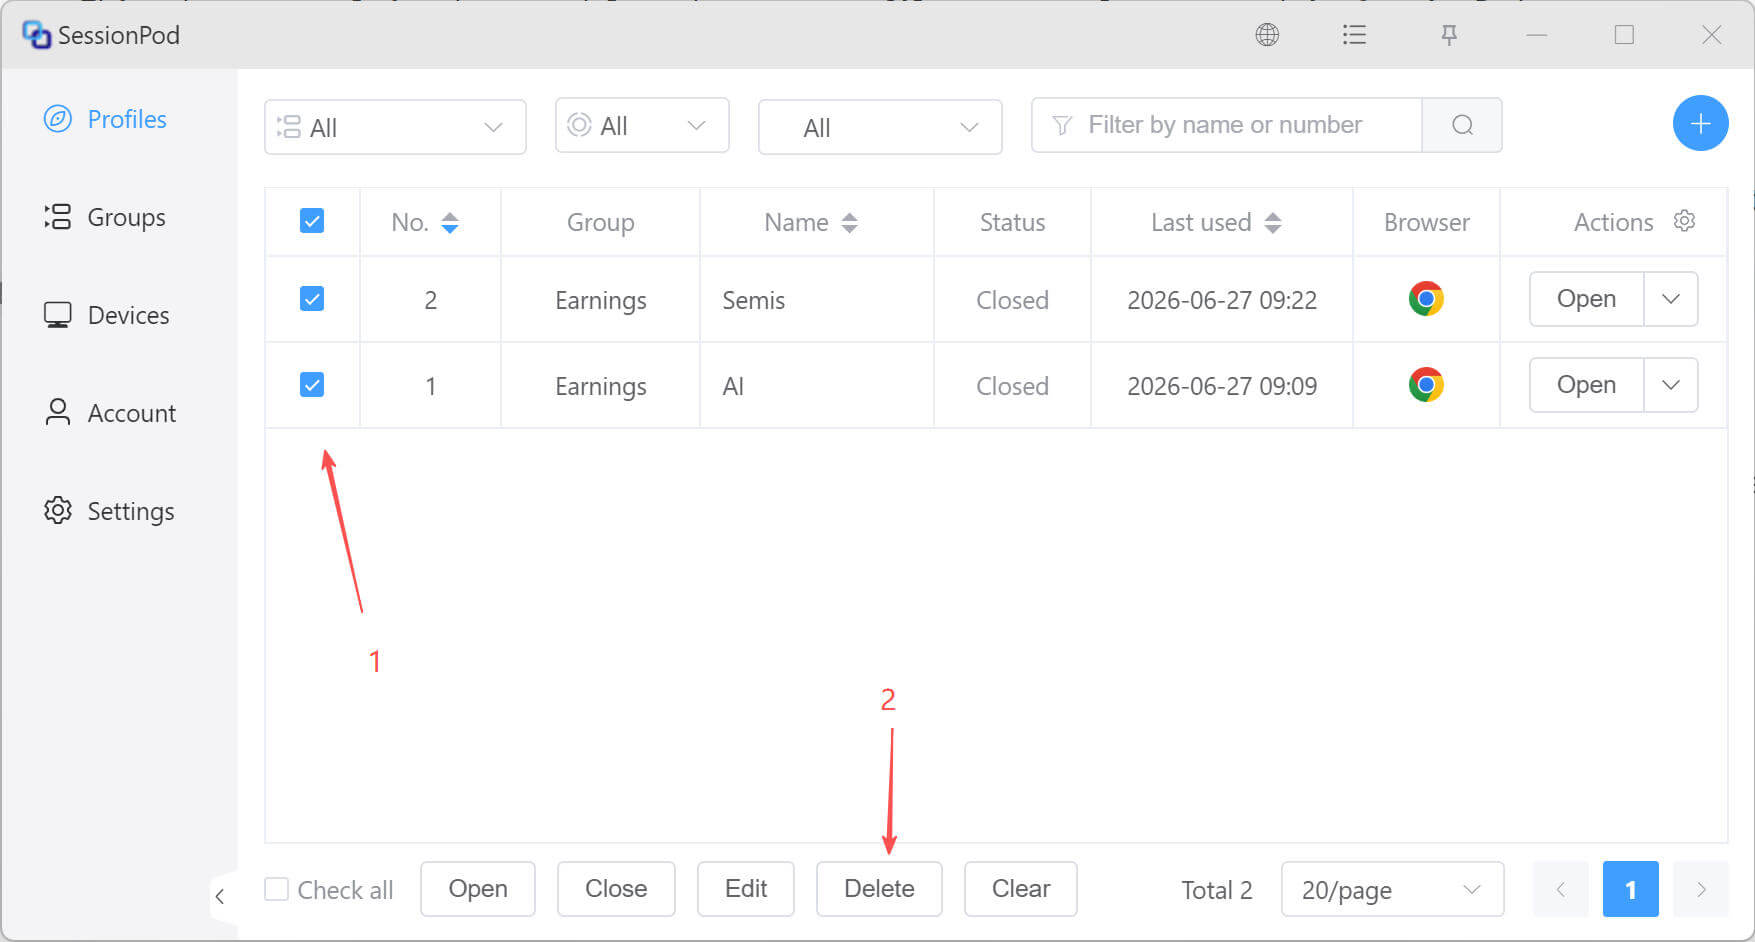
Task: Click the Devices monitor icon in sidebar
Action: pyautogui.click(x=58, y=315)
